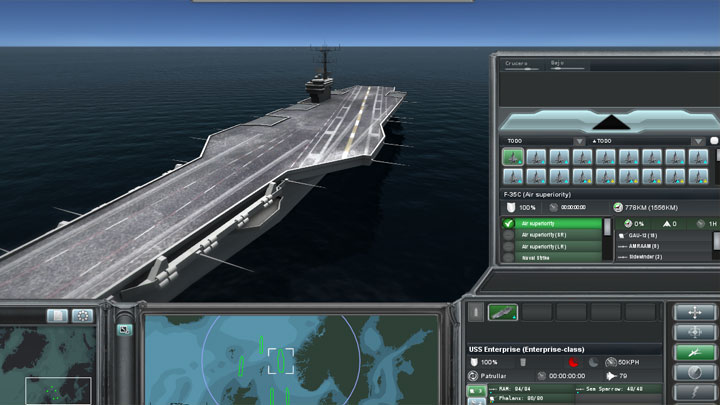Toggle the white checkbox right of the TODO dropdowns
The width and height of the screenshot is (720, 405).
[x=714, y=141]
